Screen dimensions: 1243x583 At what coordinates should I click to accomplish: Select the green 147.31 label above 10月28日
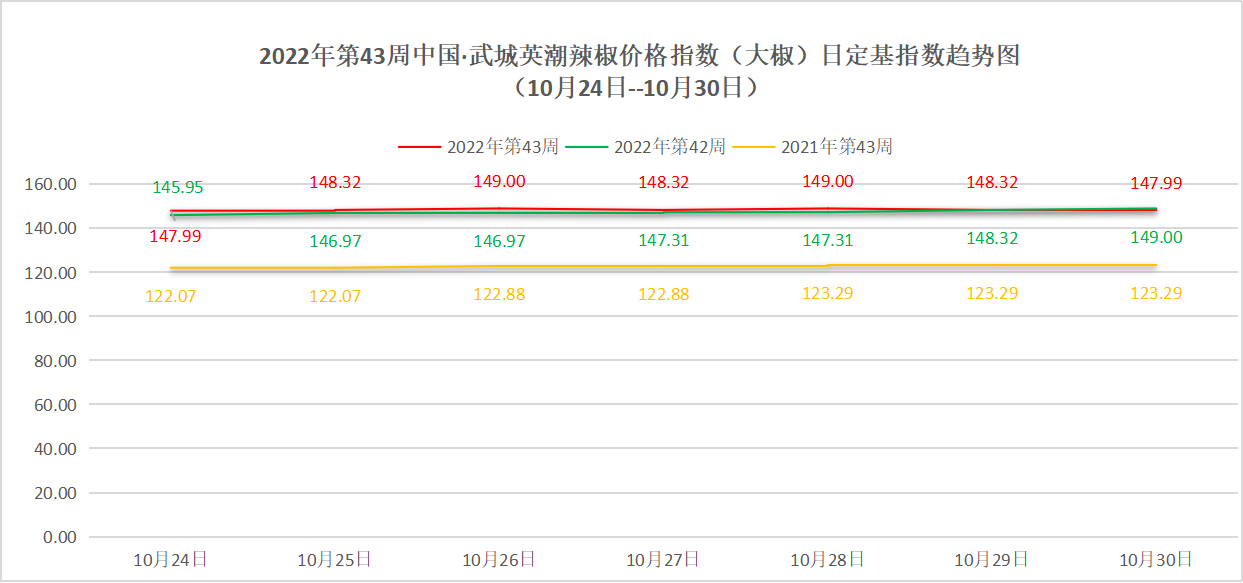(x=827, y=241)
